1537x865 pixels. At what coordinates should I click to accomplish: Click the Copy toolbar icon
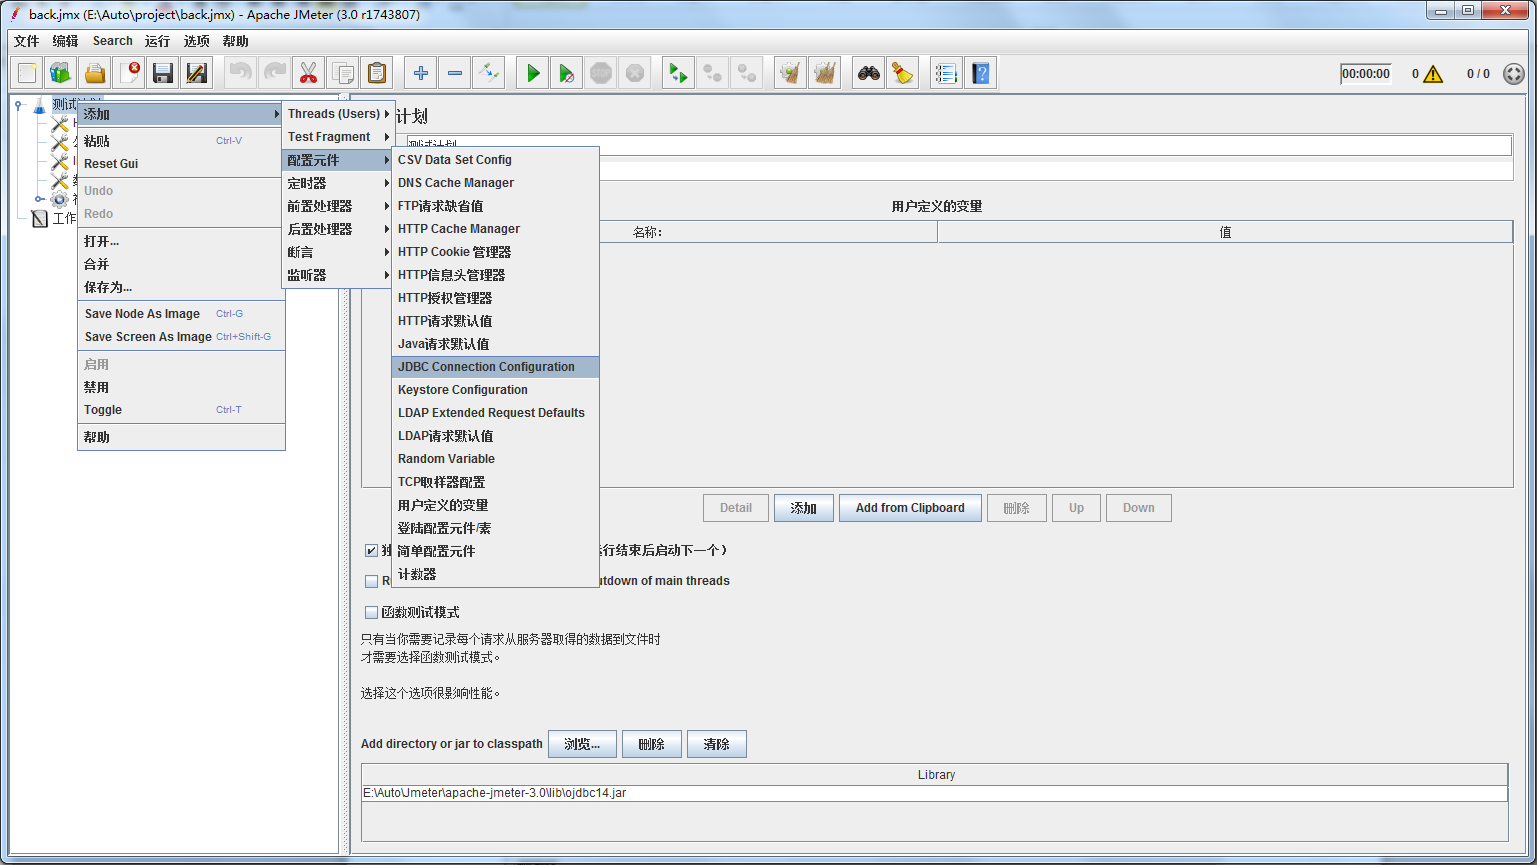coord(342,73)
